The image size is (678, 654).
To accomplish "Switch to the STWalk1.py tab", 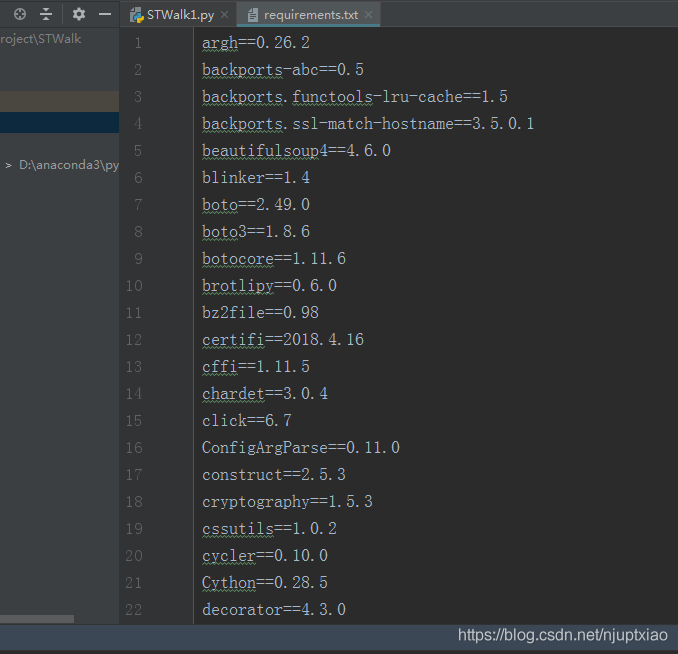I will (x=179, y=15).
